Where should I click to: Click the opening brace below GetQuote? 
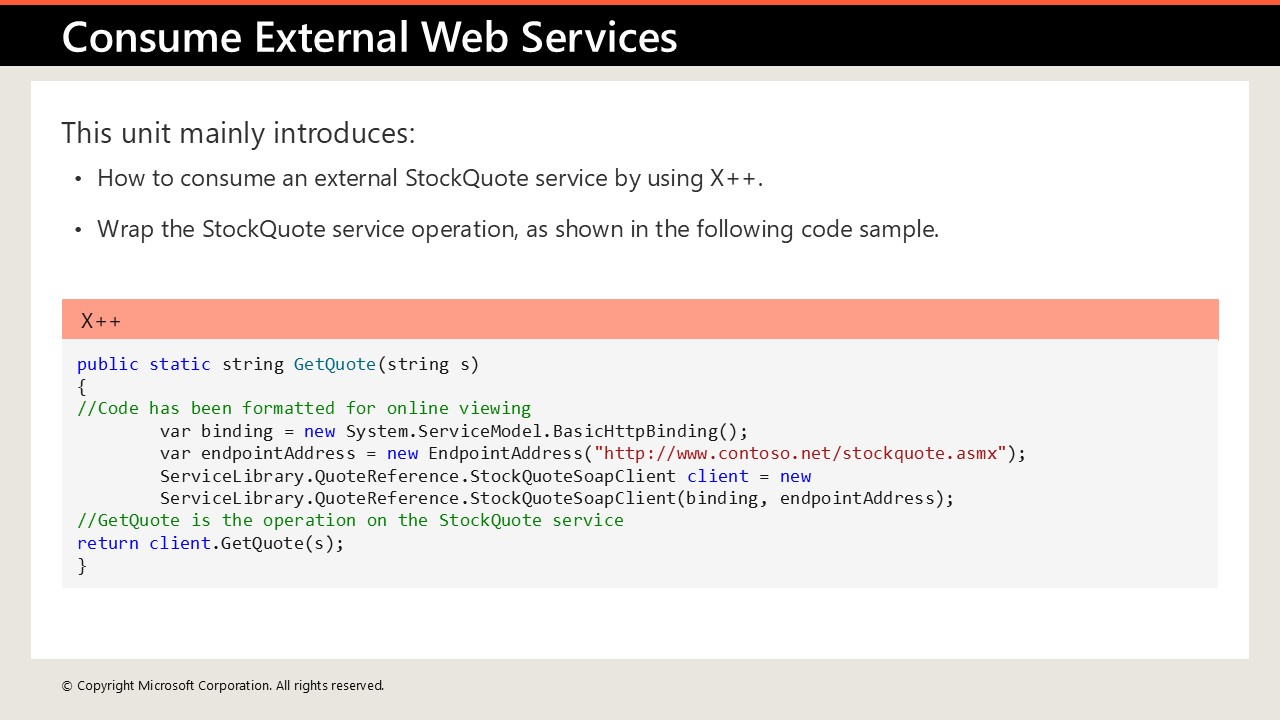[82, 386]
